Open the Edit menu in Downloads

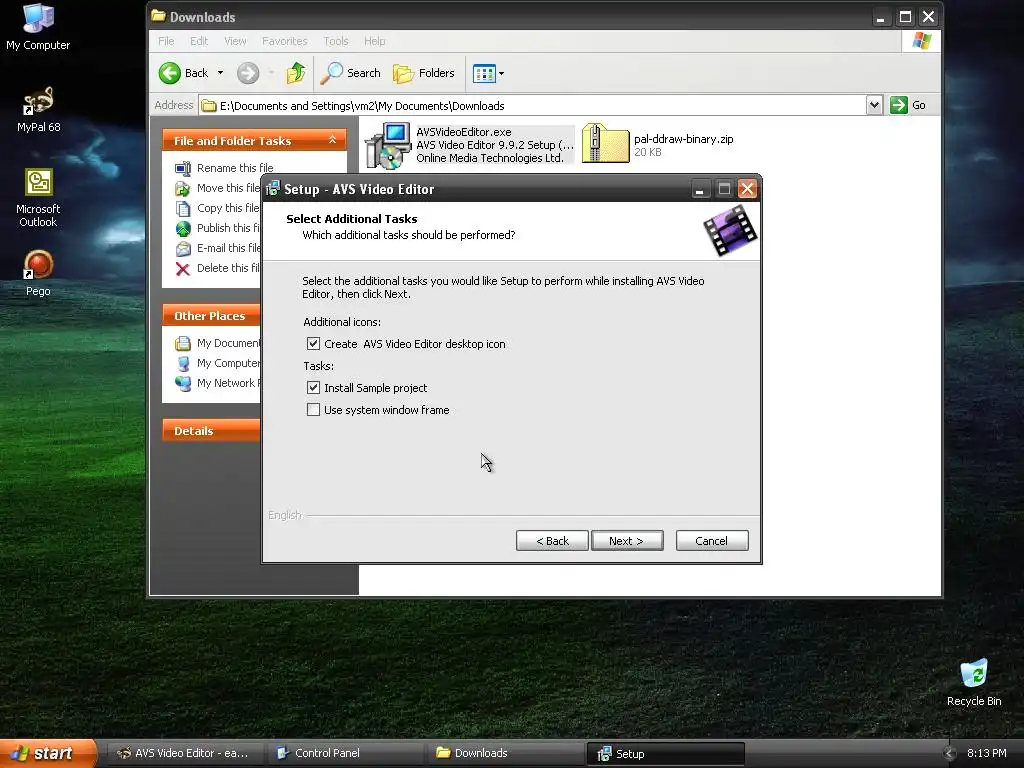pos(199,41)
